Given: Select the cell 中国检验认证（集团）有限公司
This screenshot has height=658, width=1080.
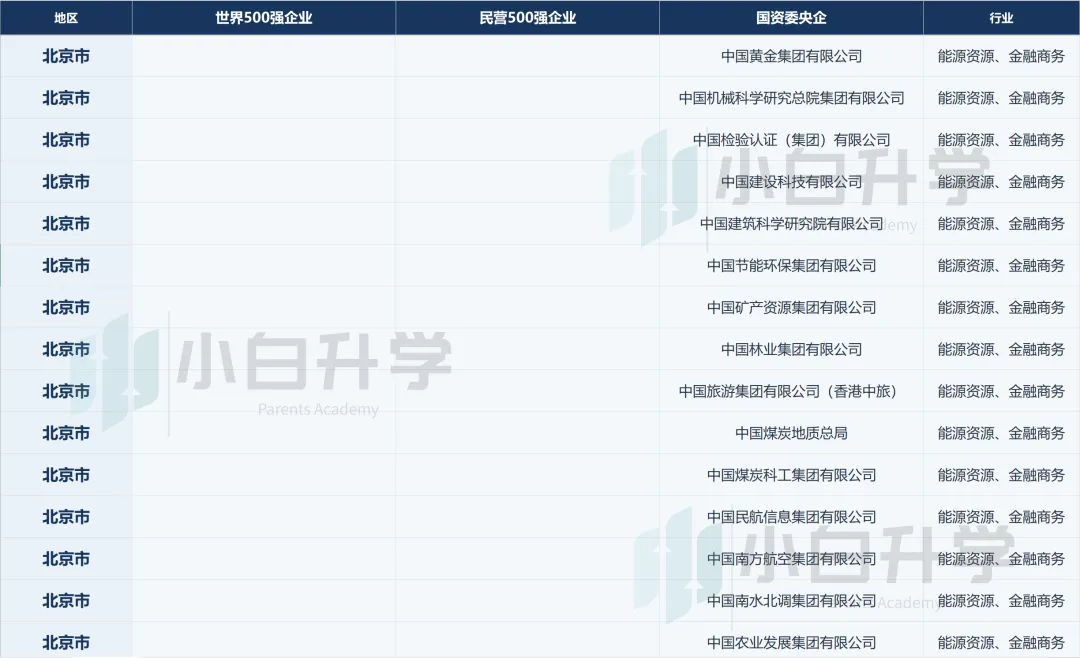Looking at the screenshot, I should [791, 140].
